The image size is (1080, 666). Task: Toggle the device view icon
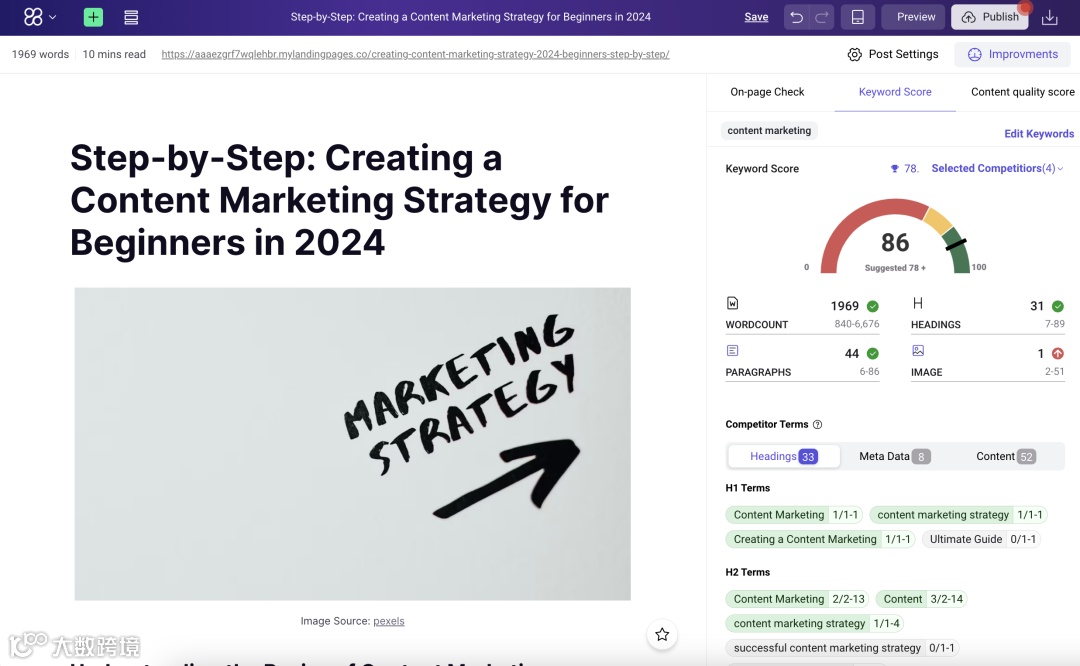coord(858,17)
